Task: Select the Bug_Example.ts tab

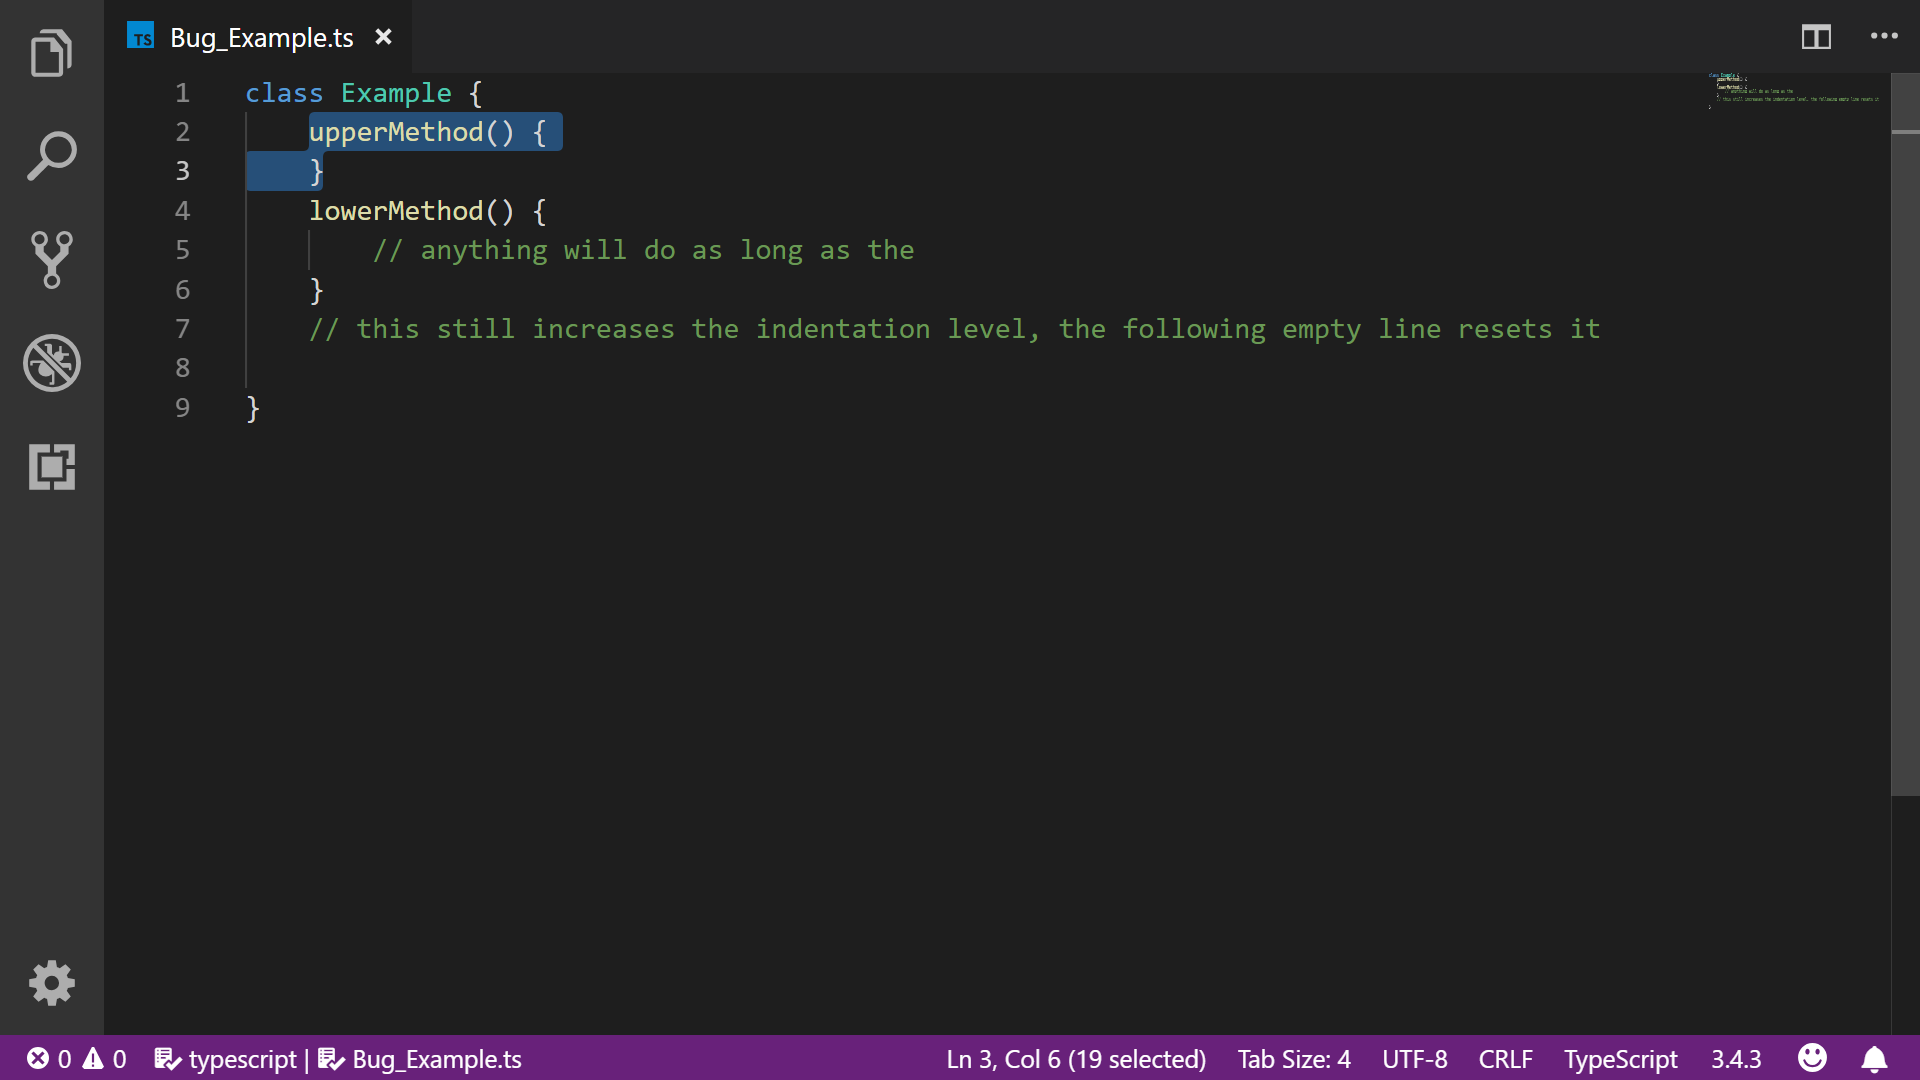Action: click(x=261, y=38)
